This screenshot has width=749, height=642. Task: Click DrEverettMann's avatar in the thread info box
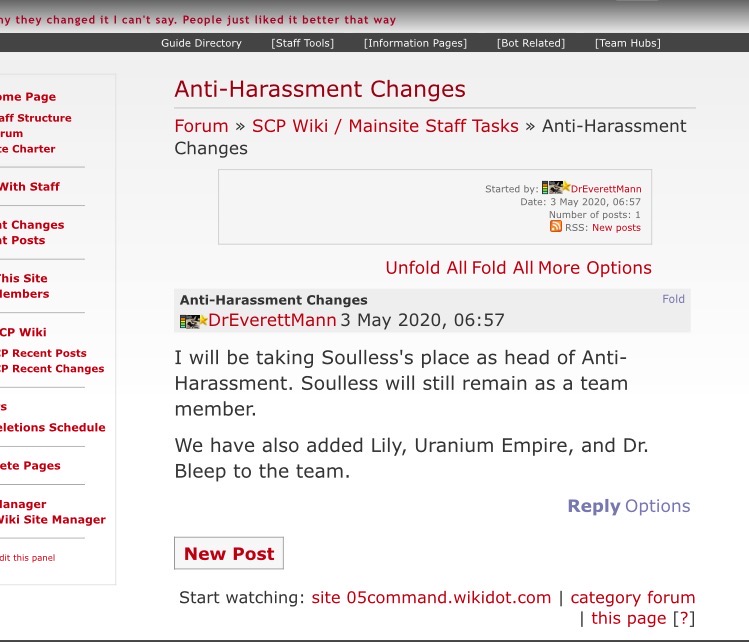(x=556, y=187)
